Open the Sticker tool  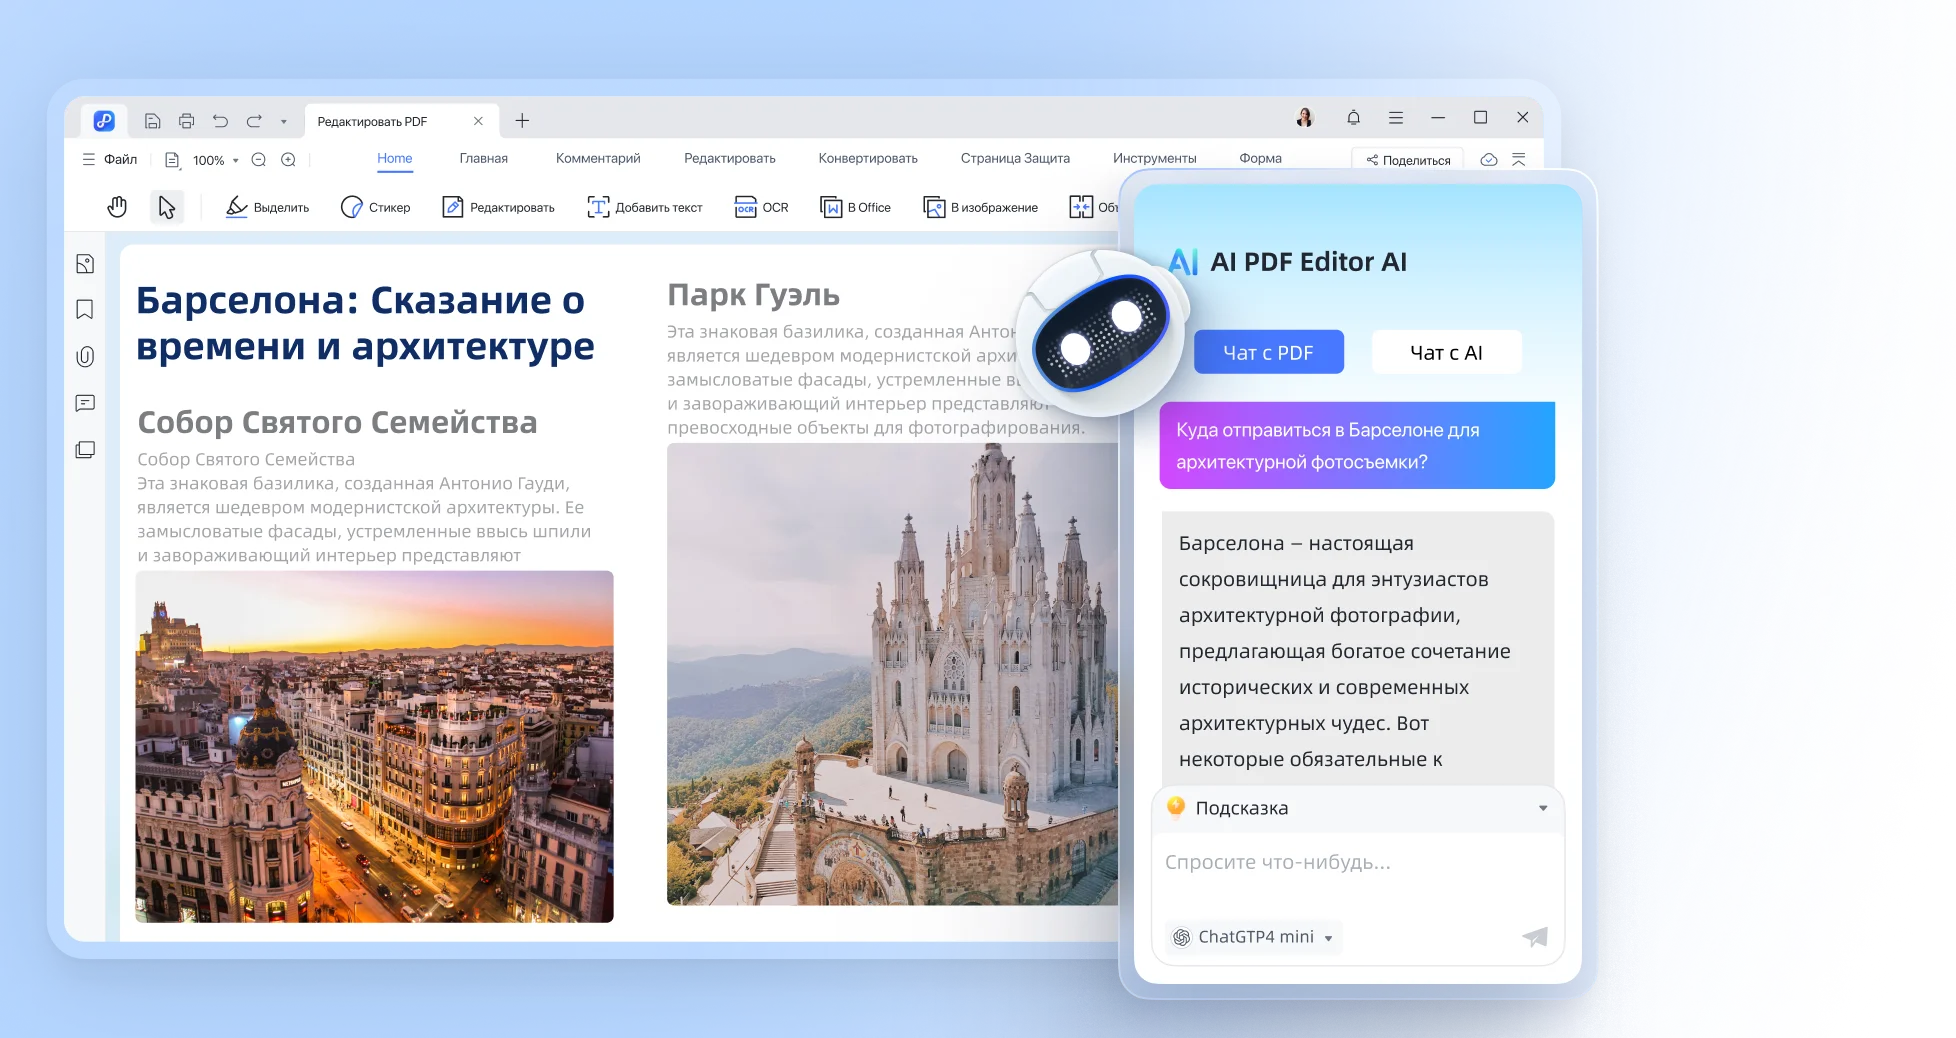point(377,207)
